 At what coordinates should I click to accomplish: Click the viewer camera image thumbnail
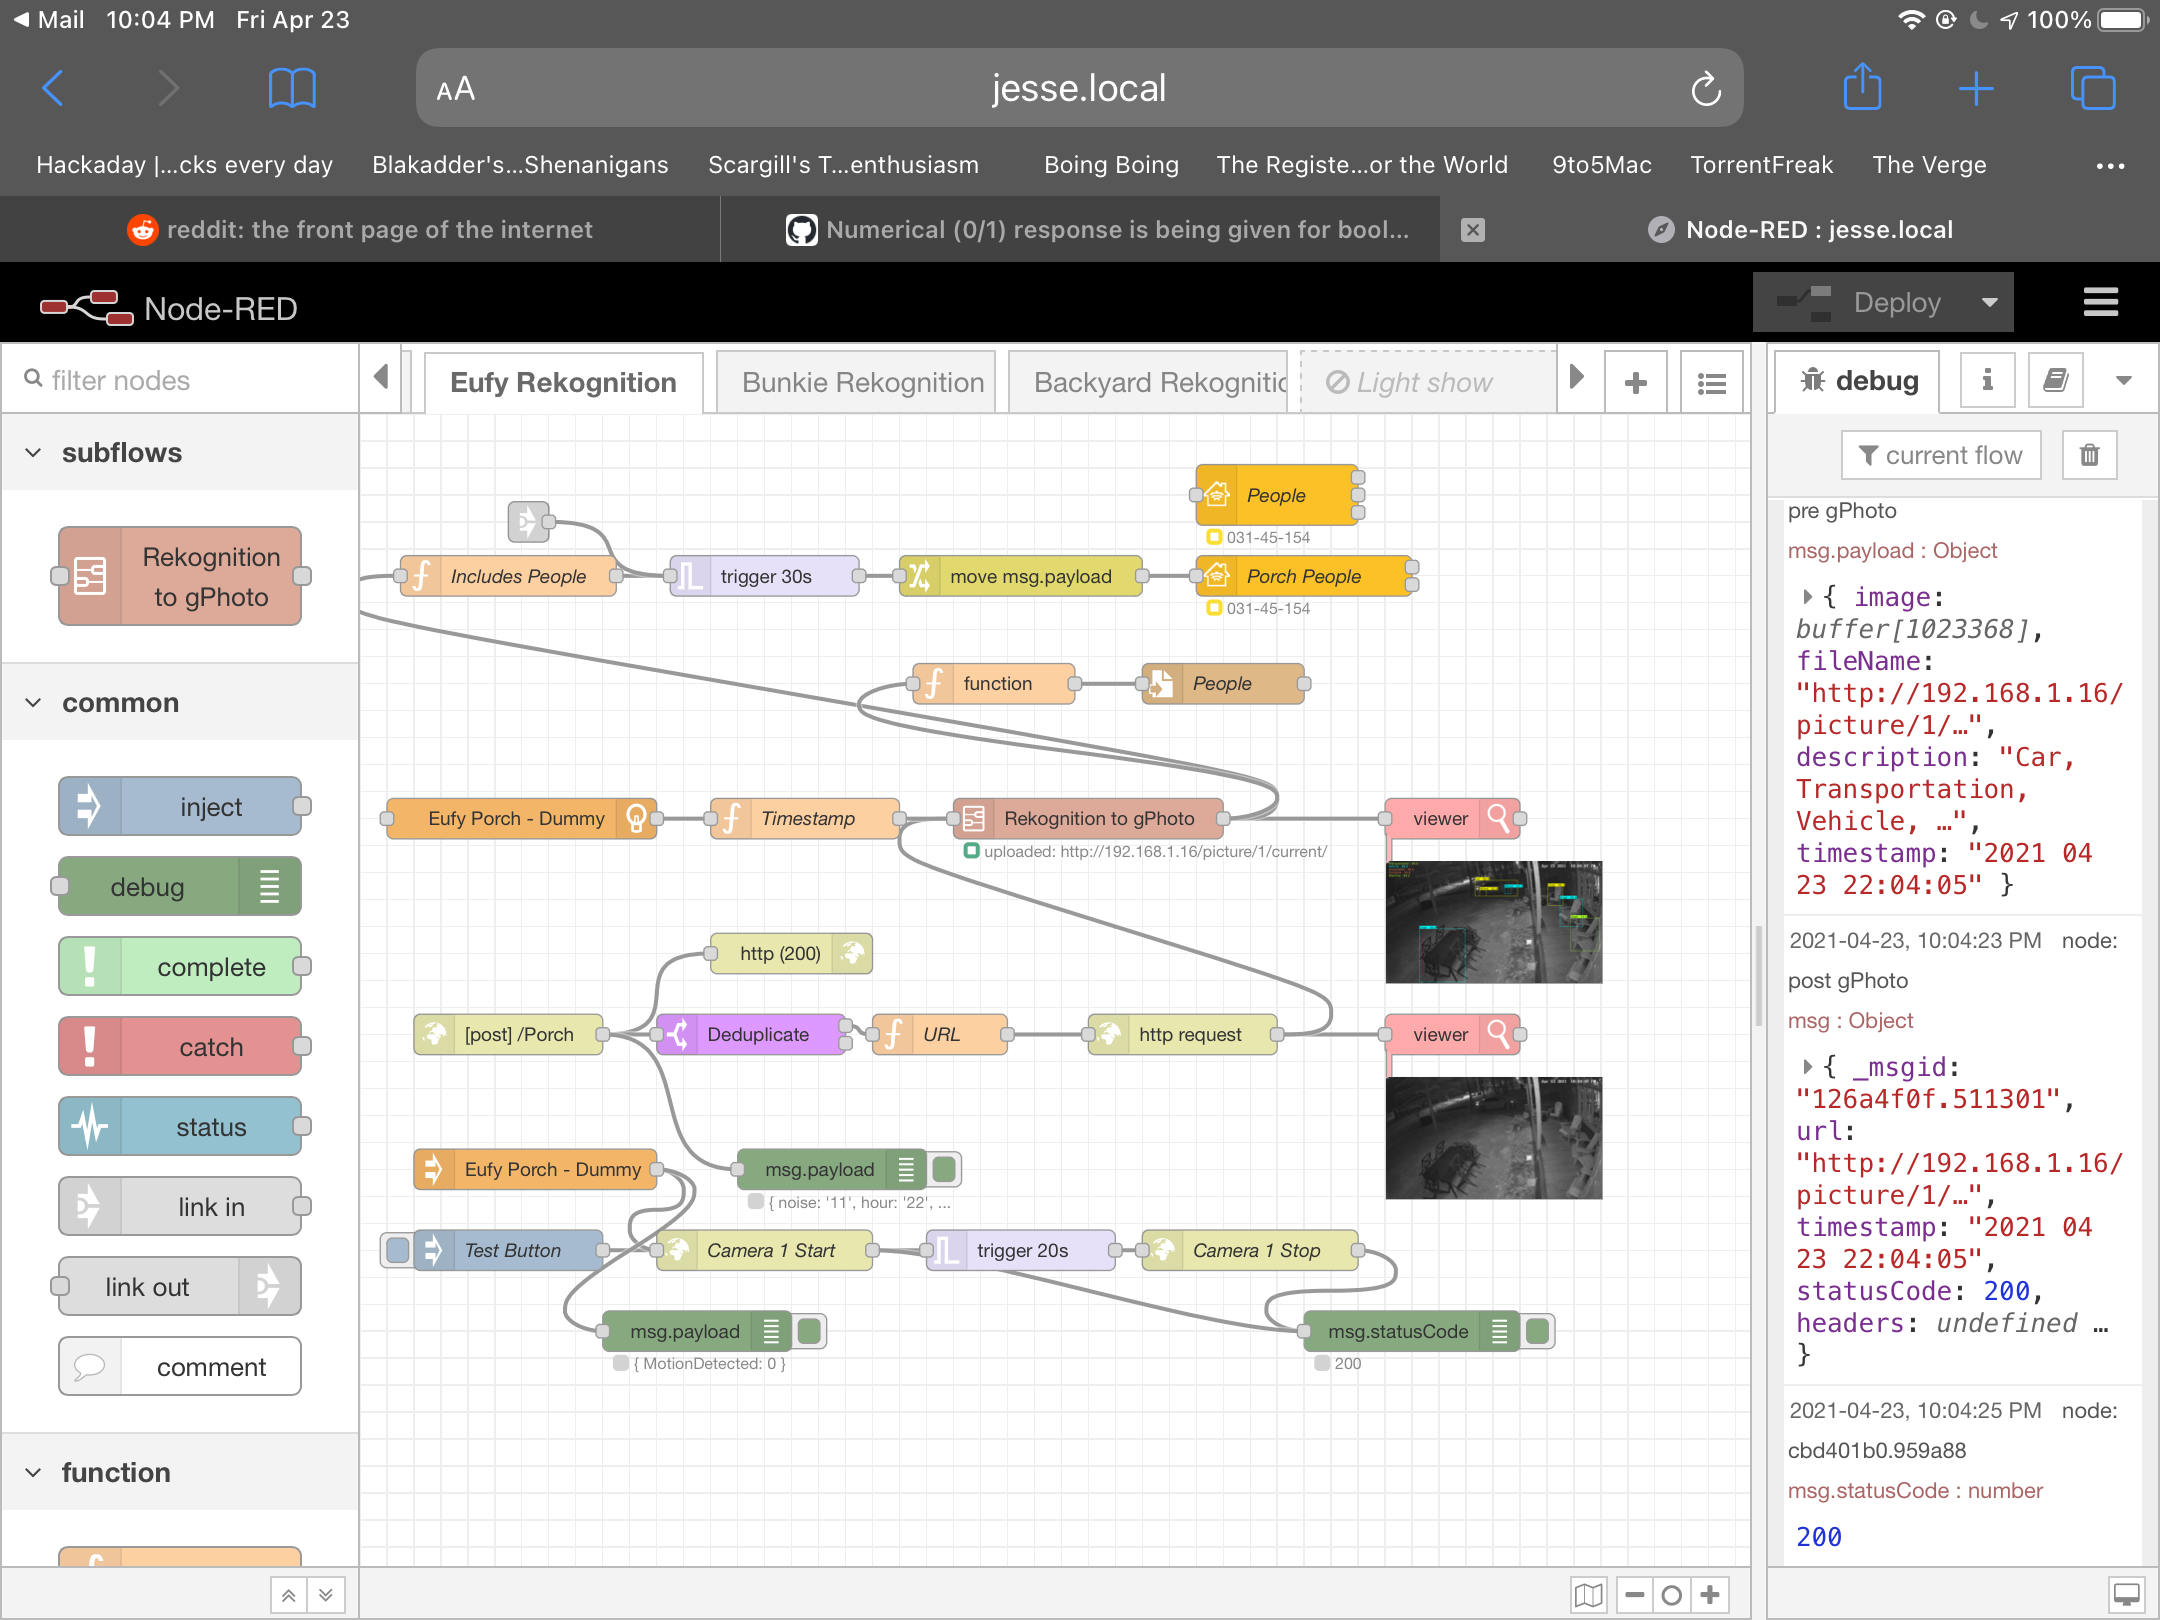pos(1494,920)
